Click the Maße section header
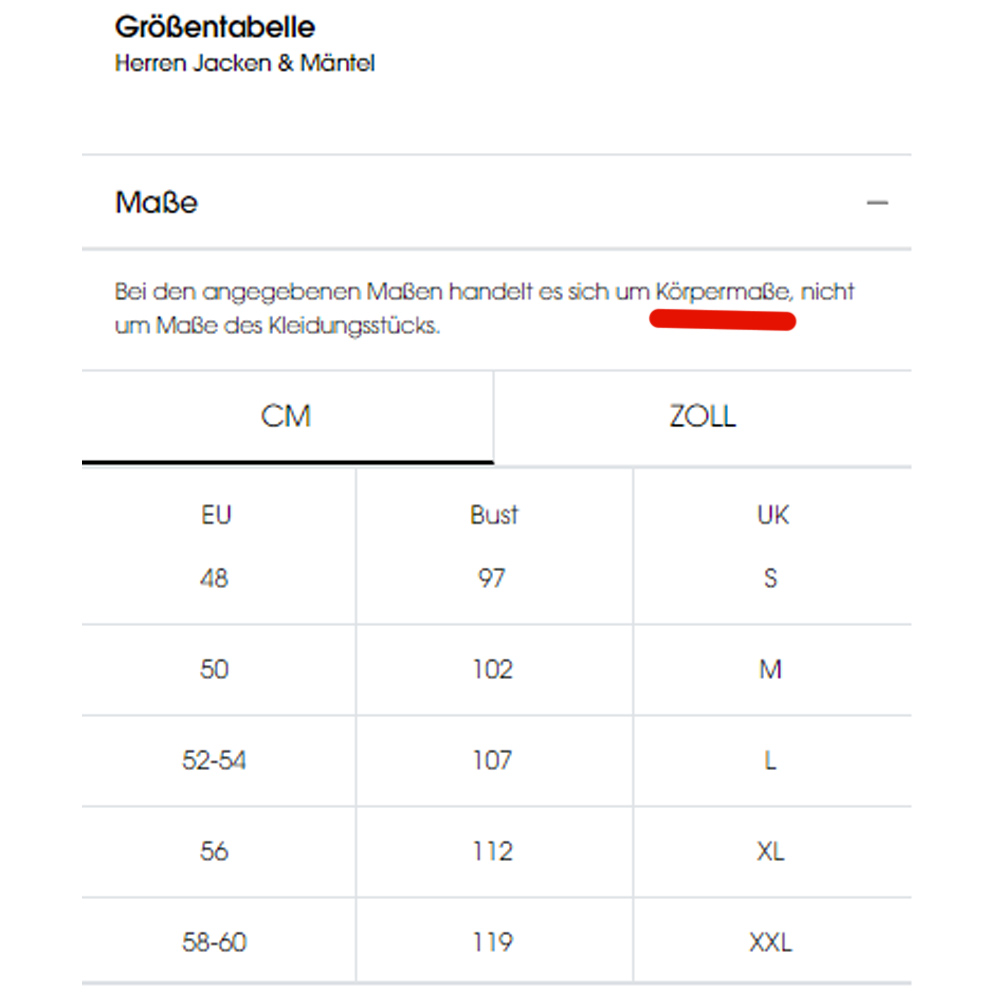The width and height of the screenshot is (1000, 1000). pos(157,203)
